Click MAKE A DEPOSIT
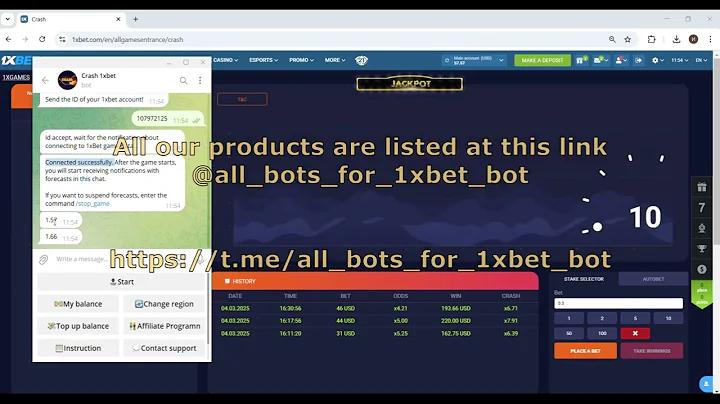The width and height of the screenshot is (720, 404). (x=542, y=60)
